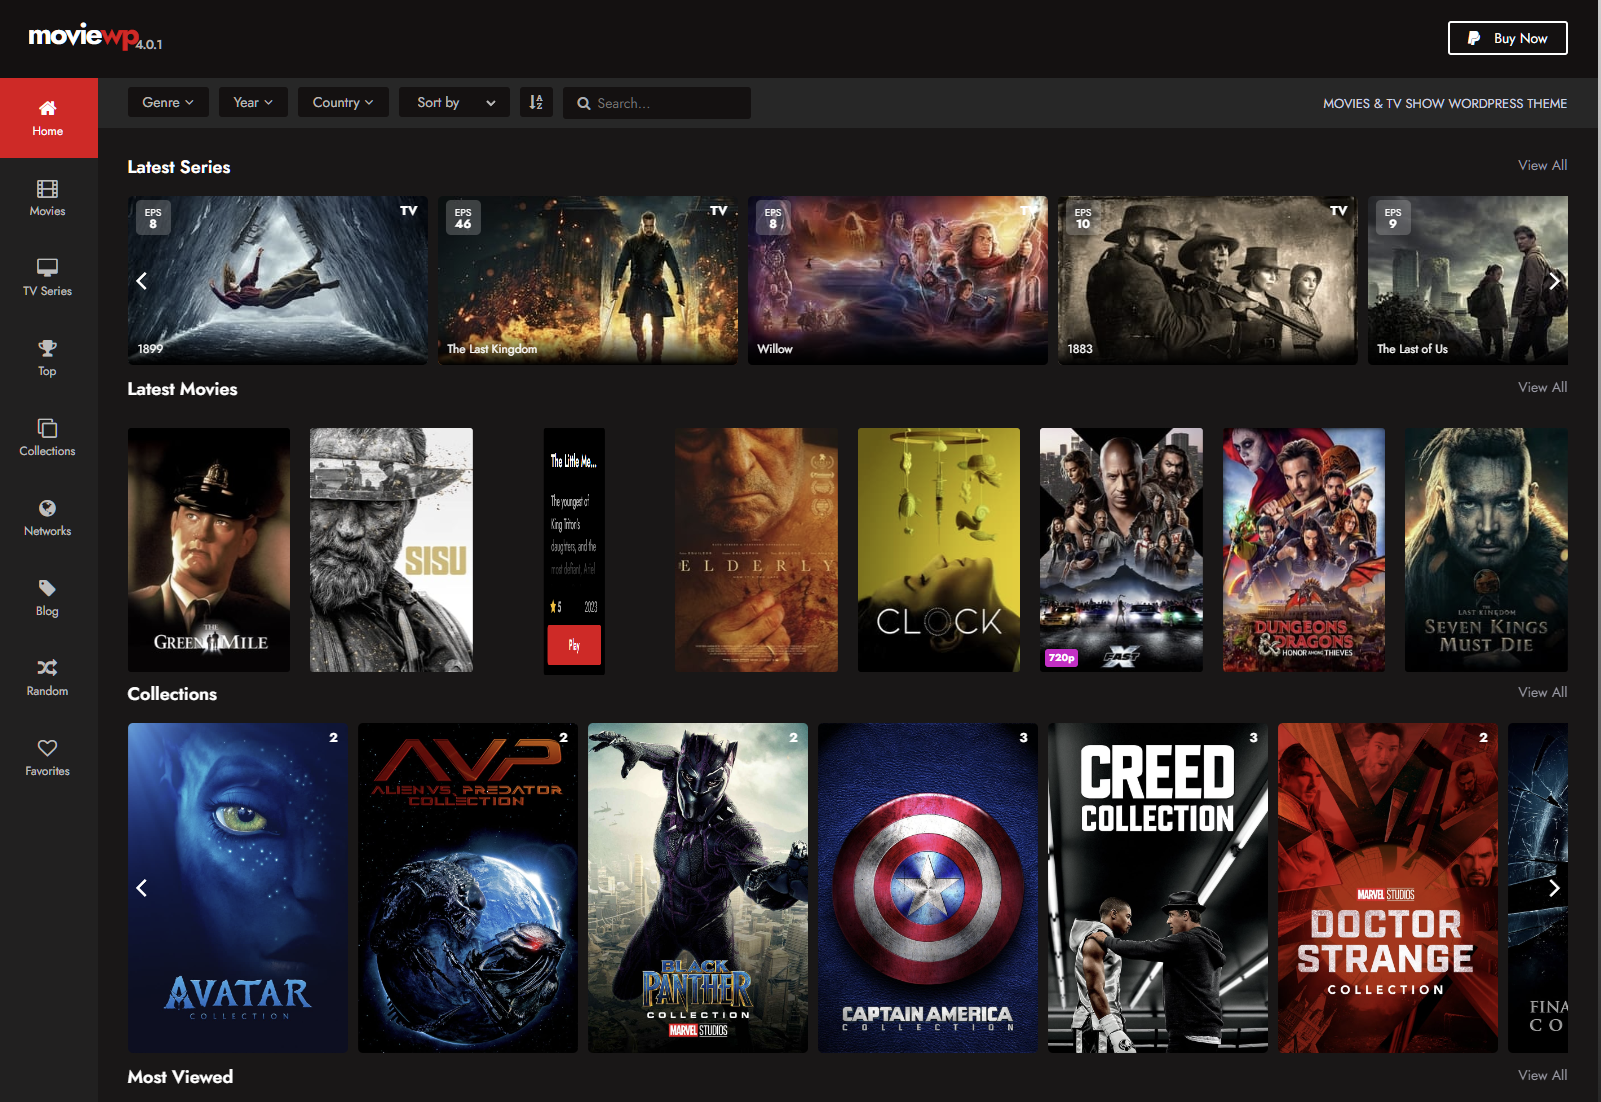The height and width of the screenshot is (1102, 1601).
Task: Click Buy Now with PayPal
Action: click(x=1507, y=38)
